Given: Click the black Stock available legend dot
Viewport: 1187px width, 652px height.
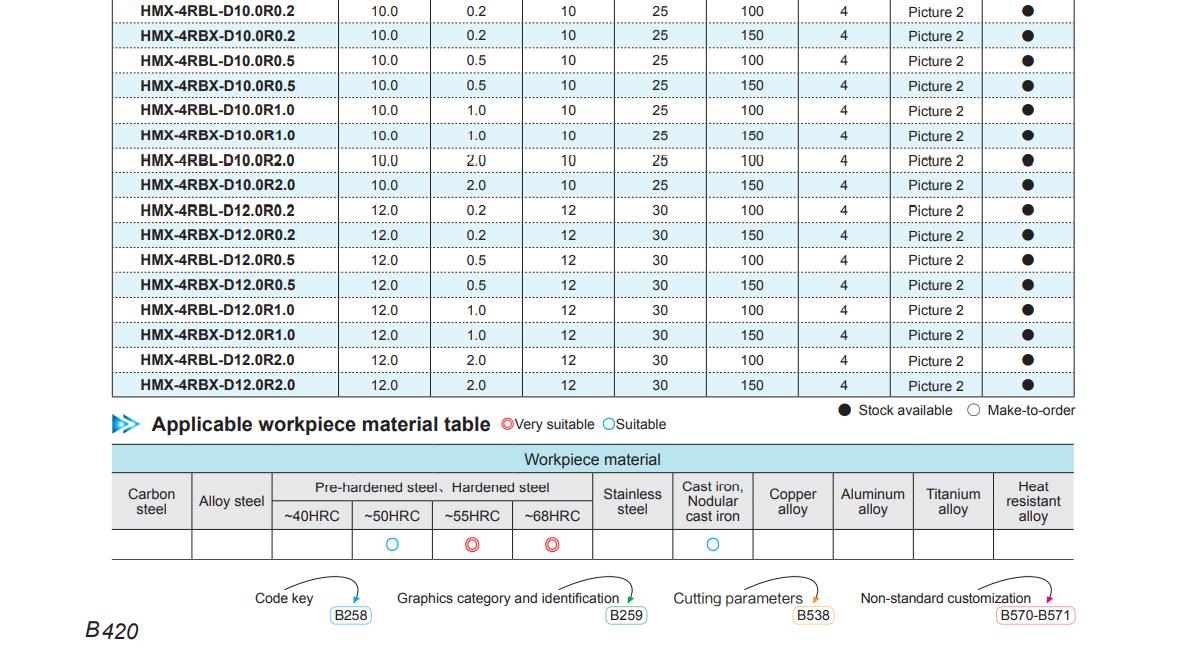Looking at the screenshot, I should pos(844,410).
